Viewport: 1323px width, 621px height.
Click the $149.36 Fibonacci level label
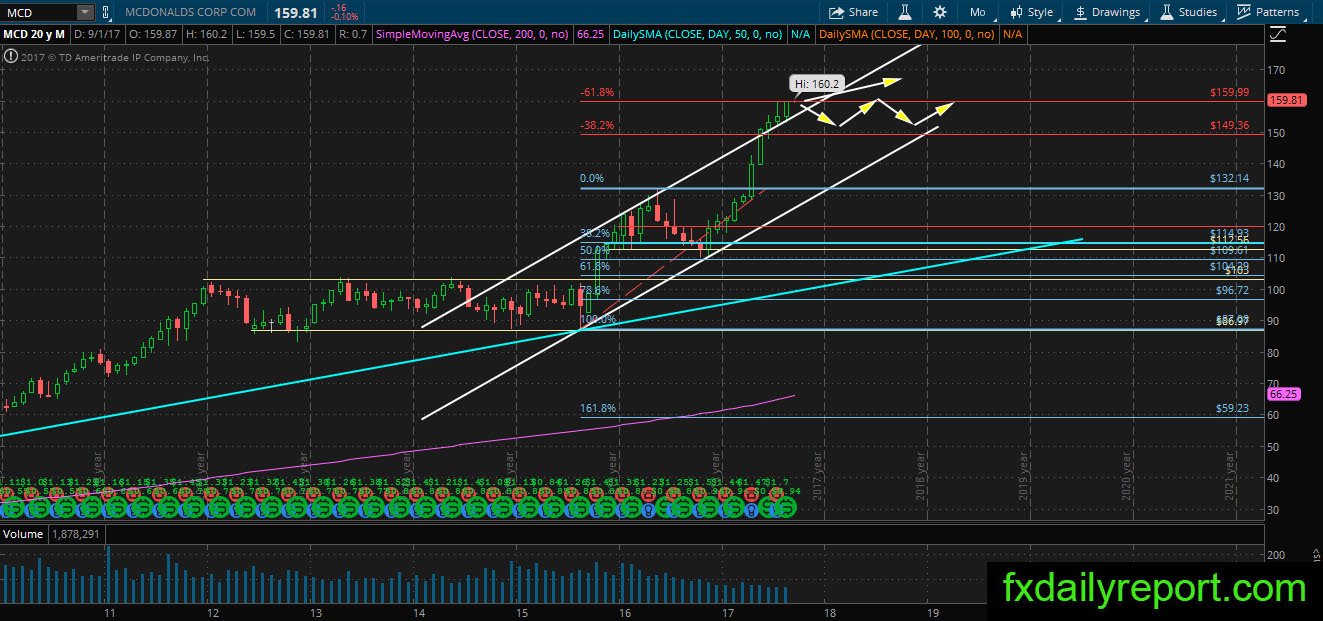pyautogui.click(x=1229, y=126)
